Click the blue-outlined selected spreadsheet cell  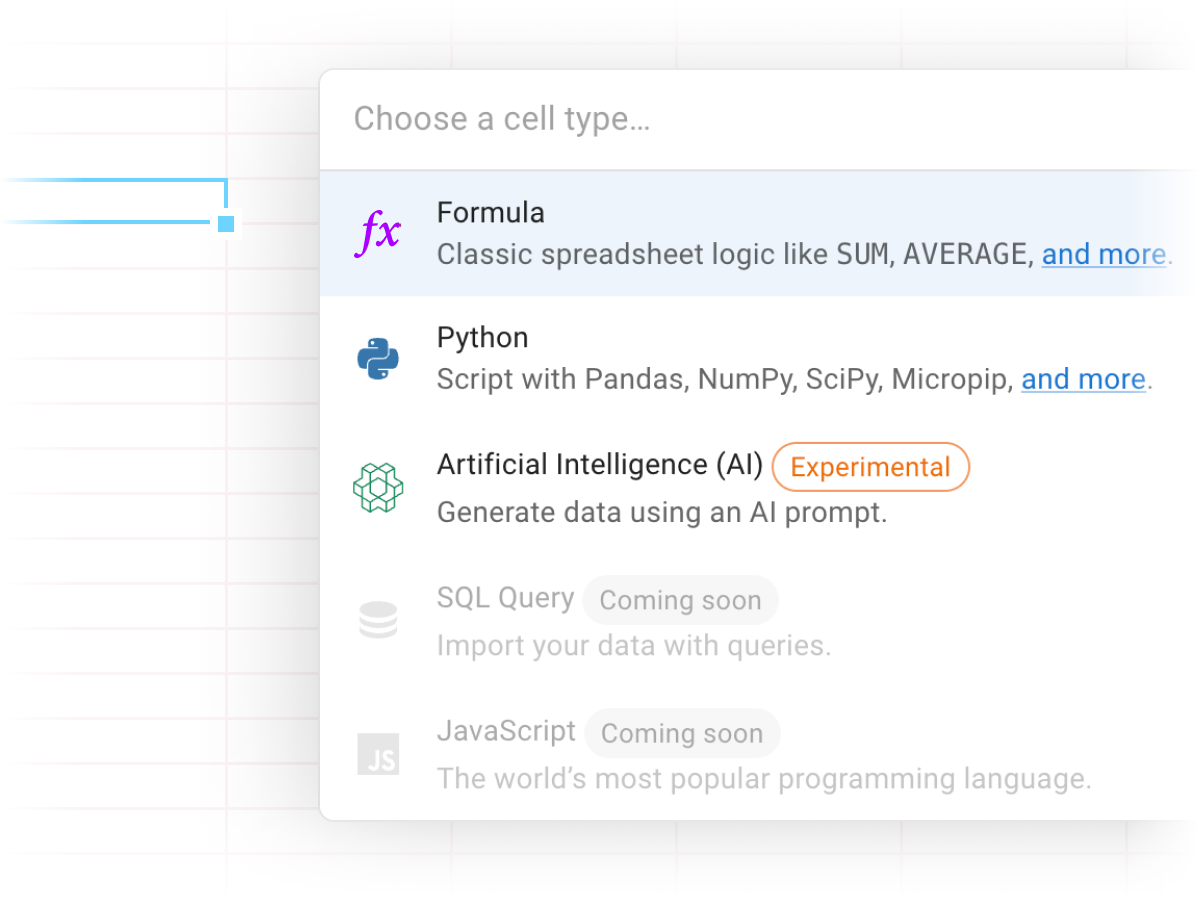[113, 200]
